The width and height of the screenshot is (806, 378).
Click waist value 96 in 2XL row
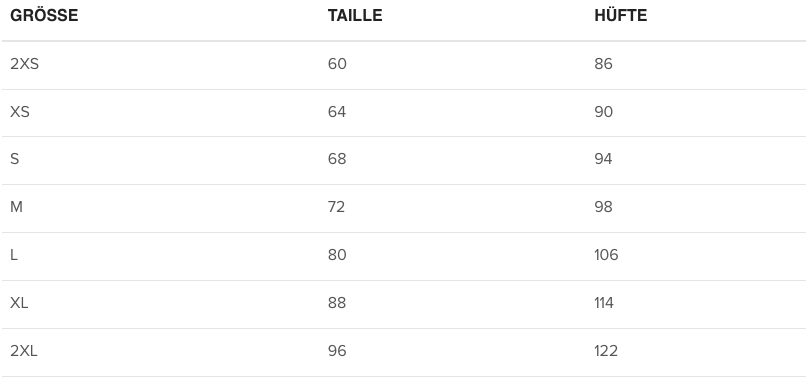point(337,351)
